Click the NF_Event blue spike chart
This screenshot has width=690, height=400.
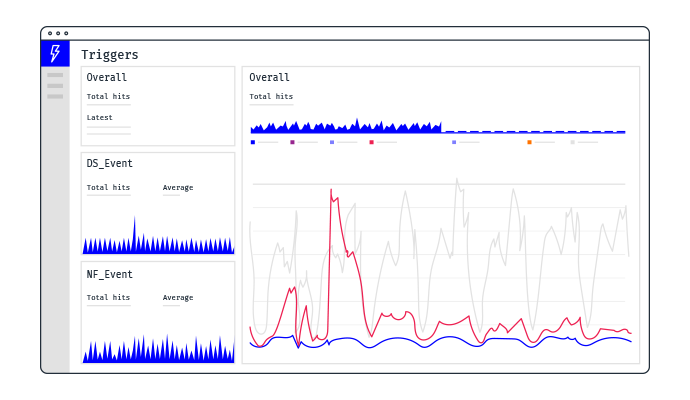pyautogui.click(x=158, y=349)
